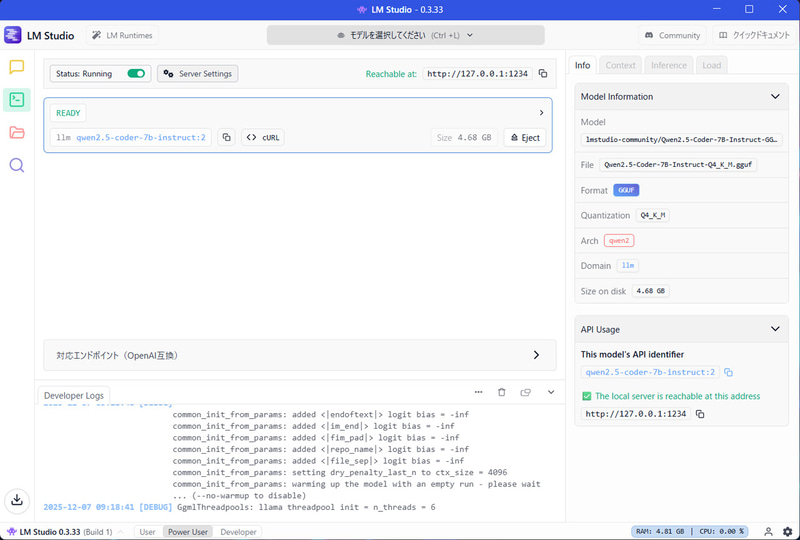Screen dimensions: 800x540
Task: Toggle server Status Running switch
Action: coord(136,73)
